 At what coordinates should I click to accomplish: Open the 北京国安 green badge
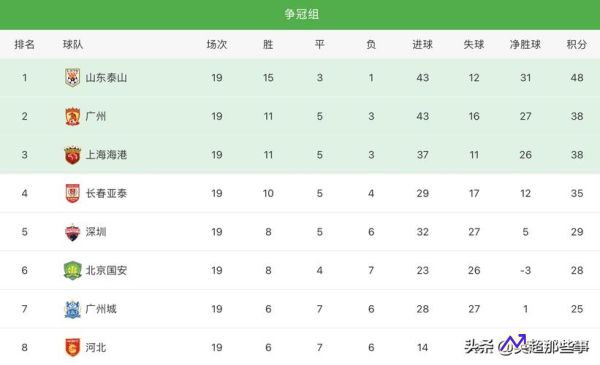pos(72,270)
